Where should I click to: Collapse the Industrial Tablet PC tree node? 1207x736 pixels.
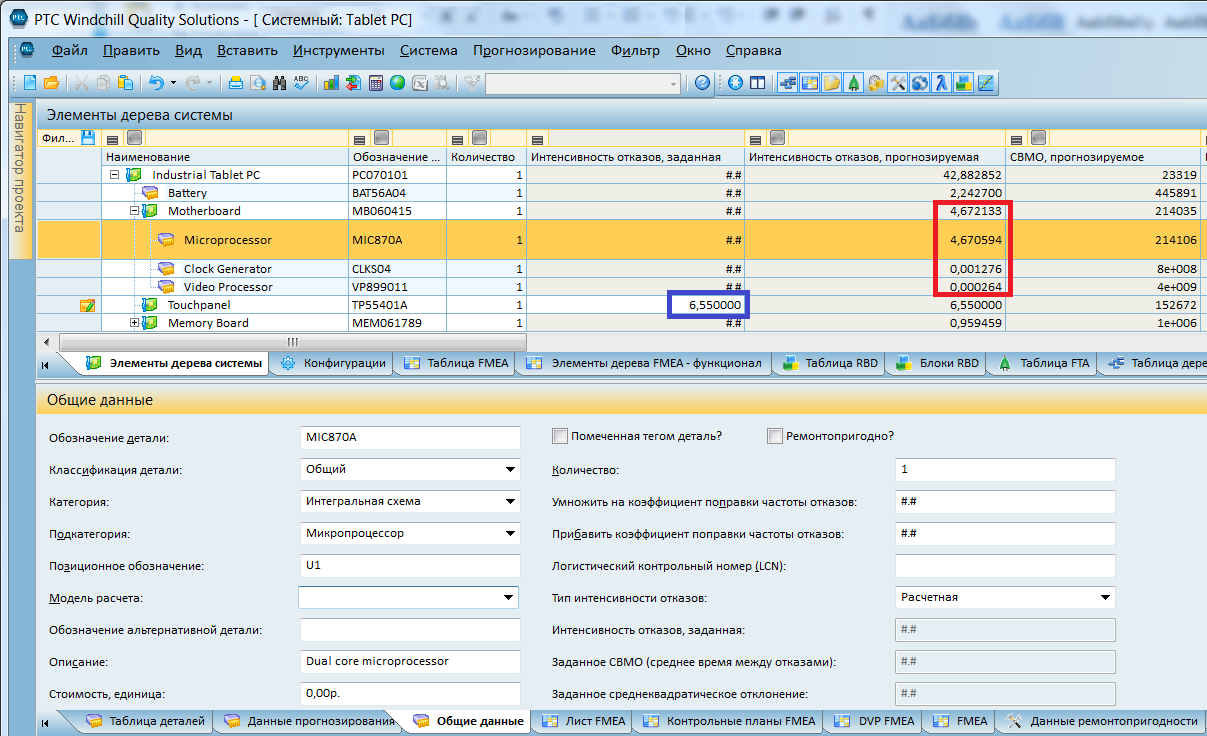(115, 175)
